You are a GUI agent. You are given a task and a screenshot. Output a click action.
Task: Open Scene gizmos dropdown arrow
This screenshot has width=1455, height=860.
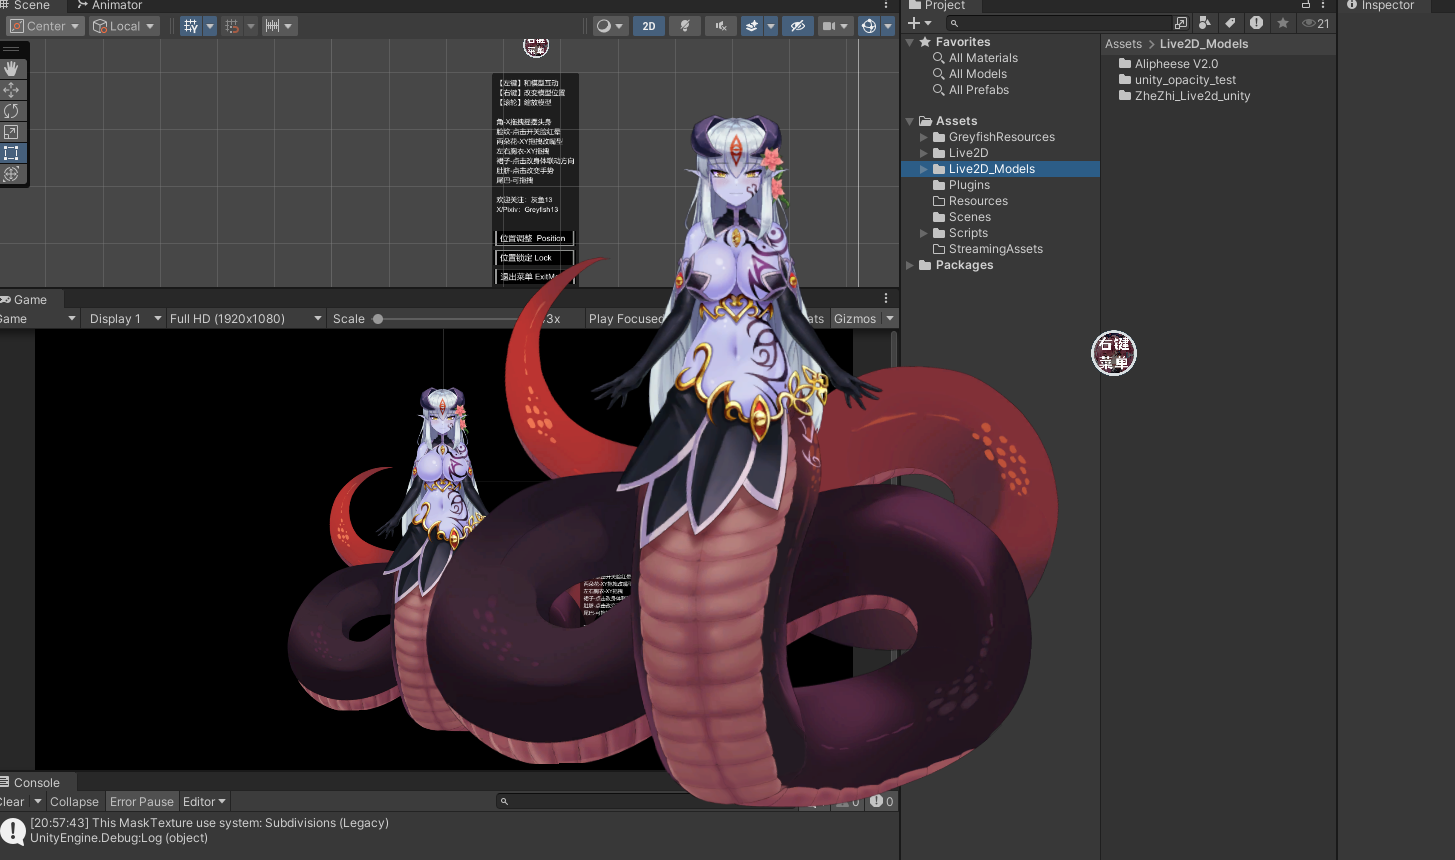pyautogui.click(x=888, y=26)
